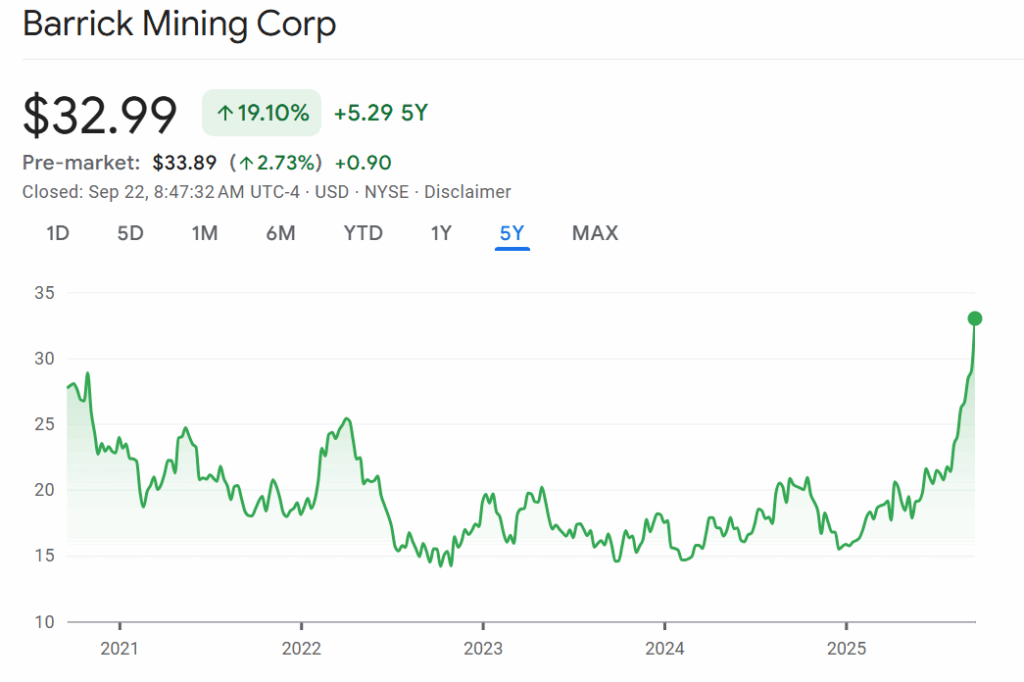This screenshot has width=1024, height=682.
Task: Choose the 6M chart period
Action: (x=280, y=233)
